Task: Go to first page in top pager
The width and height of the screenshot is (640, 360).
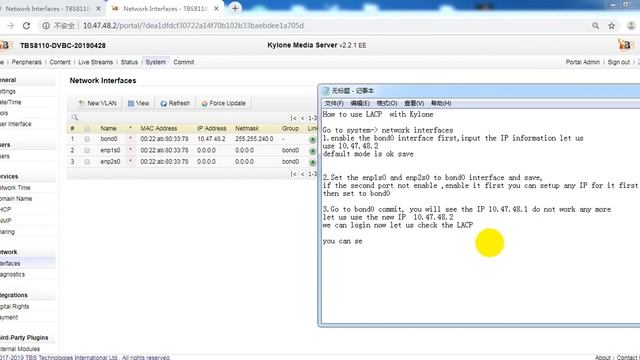Action: [x=293, y=118]
